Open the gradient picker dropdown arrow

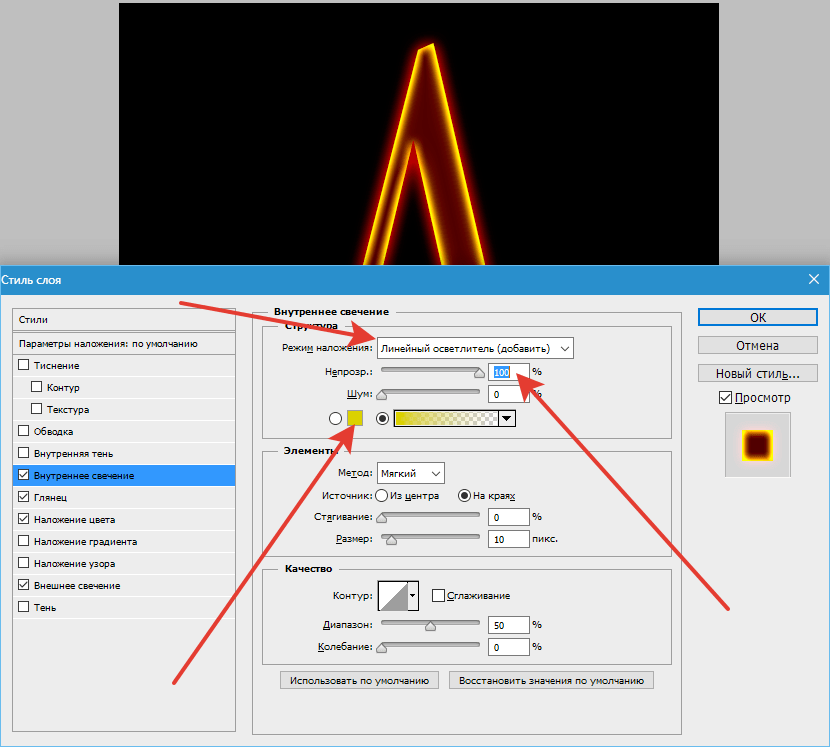[x=506, y=419]
